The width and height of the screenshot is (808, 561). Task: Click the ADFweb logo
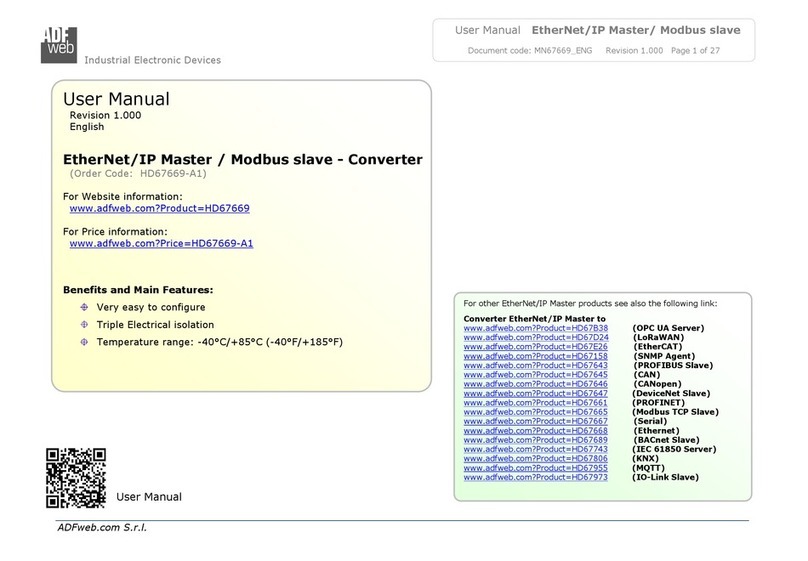click(59, 45)
